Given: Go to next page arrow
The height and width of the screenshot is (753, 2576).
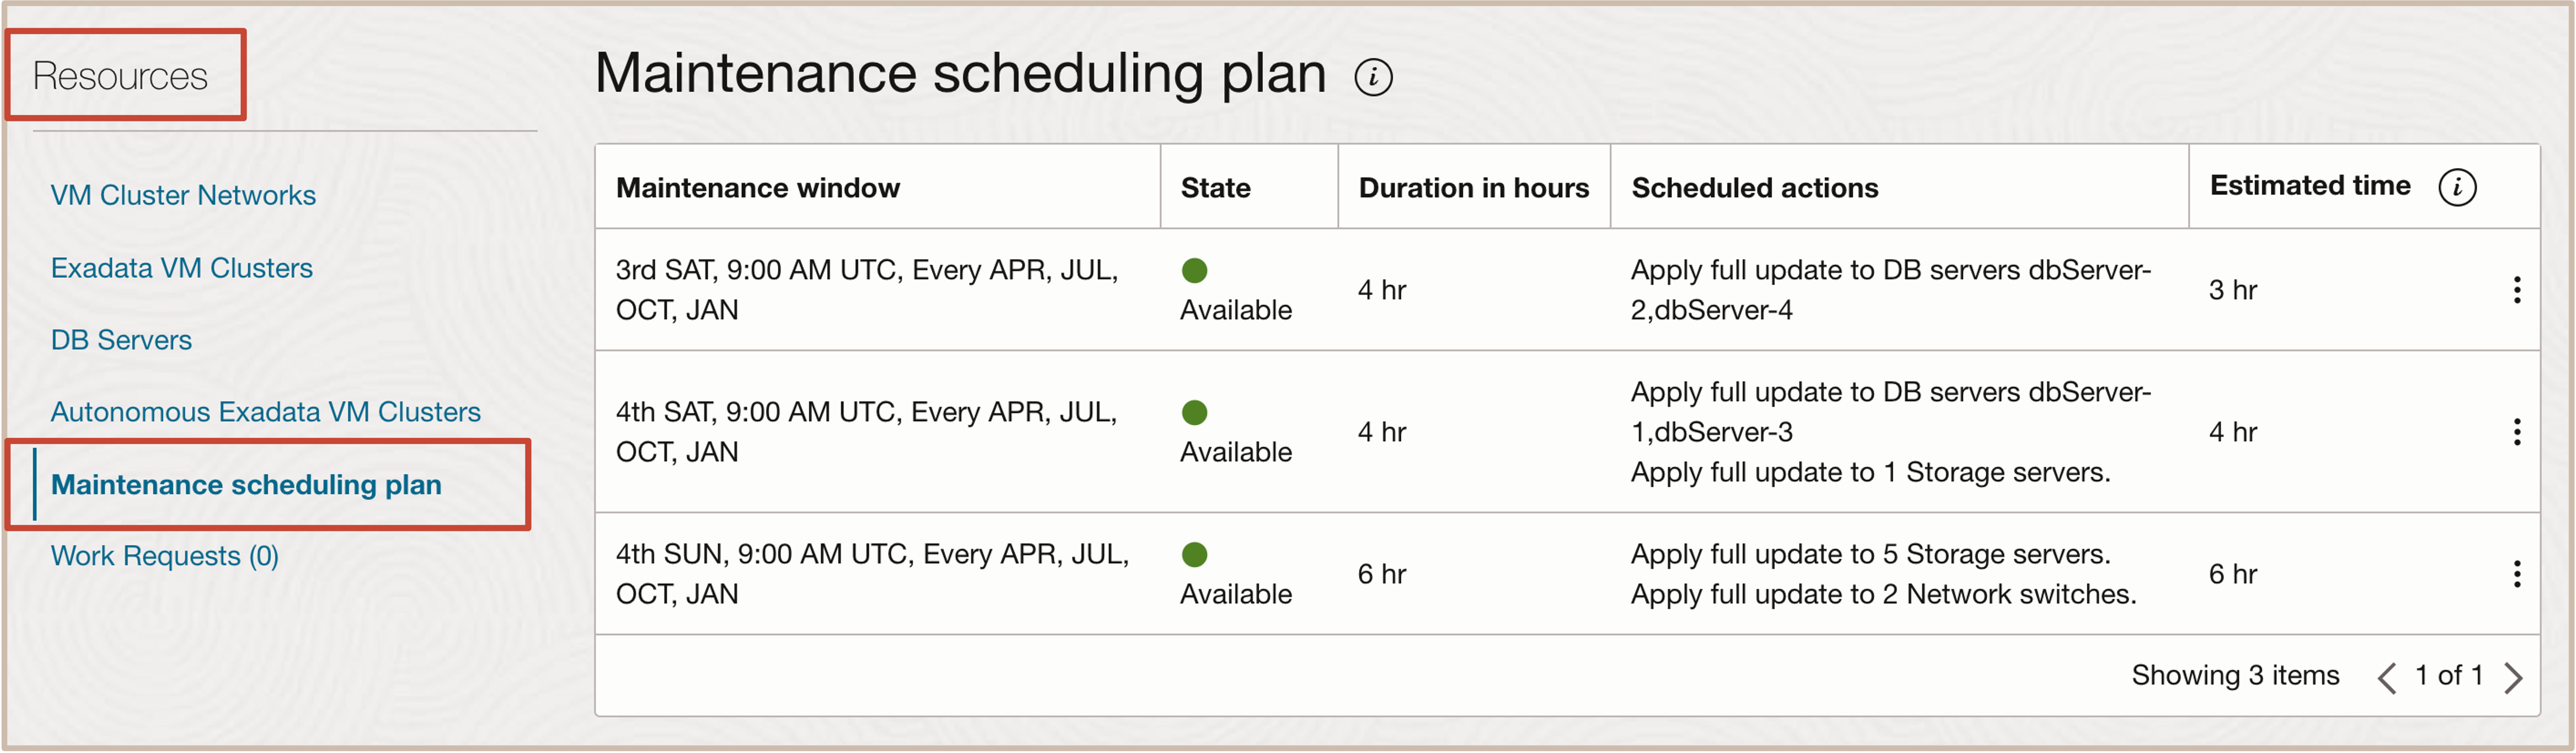Looking at the screenshot, I should (x=2513, y=677).
